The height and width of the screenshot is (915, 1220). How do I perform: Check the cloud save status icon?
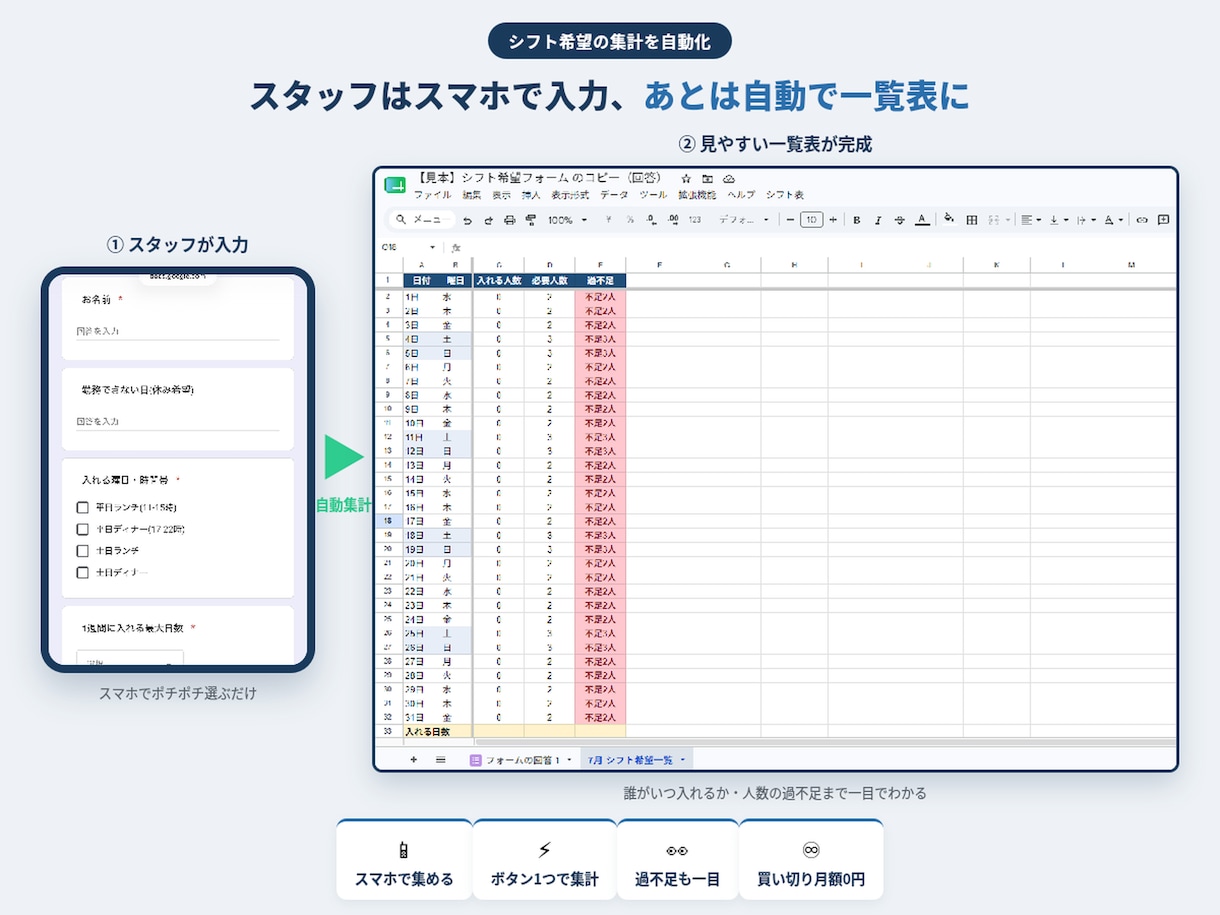click(729, 179)
